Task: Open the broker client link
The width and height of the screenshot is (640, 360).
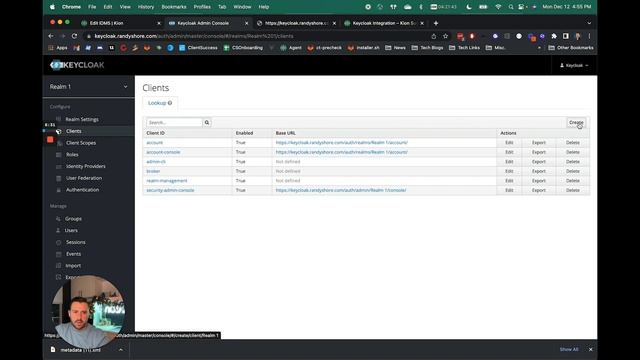Action: (153, 171)
